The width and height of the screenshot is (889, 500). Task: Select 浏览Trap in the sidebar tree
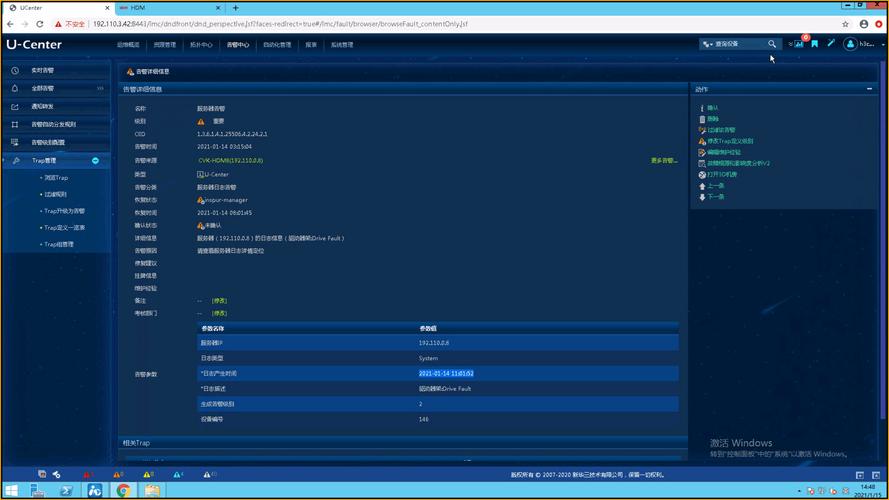[56, 178]
